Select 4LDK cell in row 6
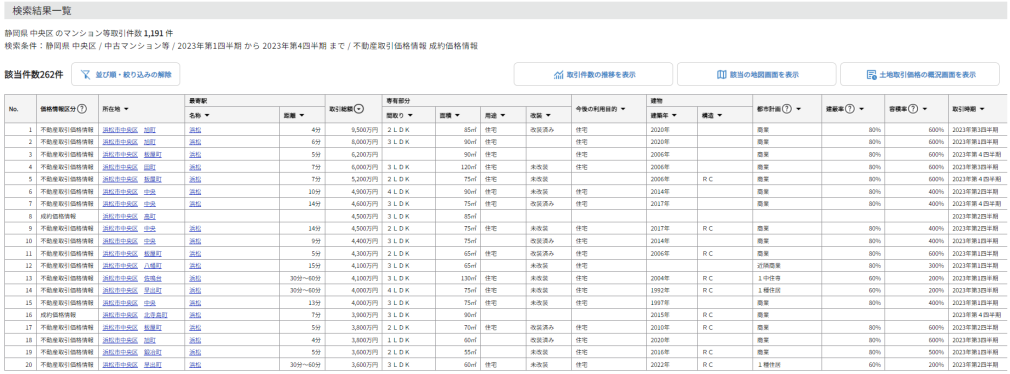1010x374 pixels. [408, 192]
